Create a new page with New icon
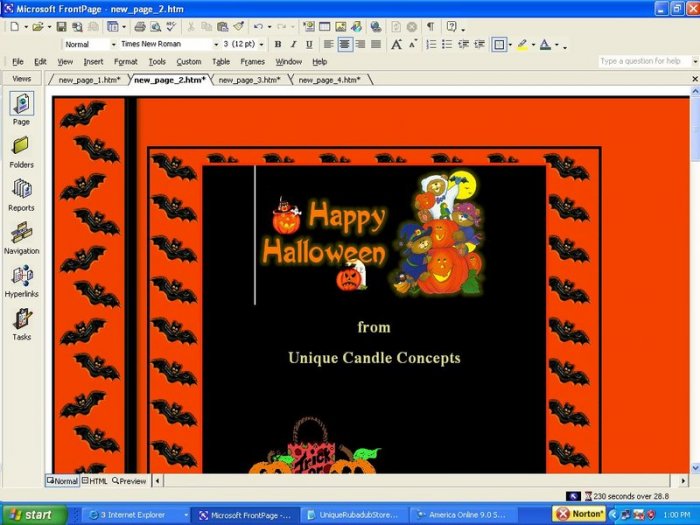 pos(15,27)
